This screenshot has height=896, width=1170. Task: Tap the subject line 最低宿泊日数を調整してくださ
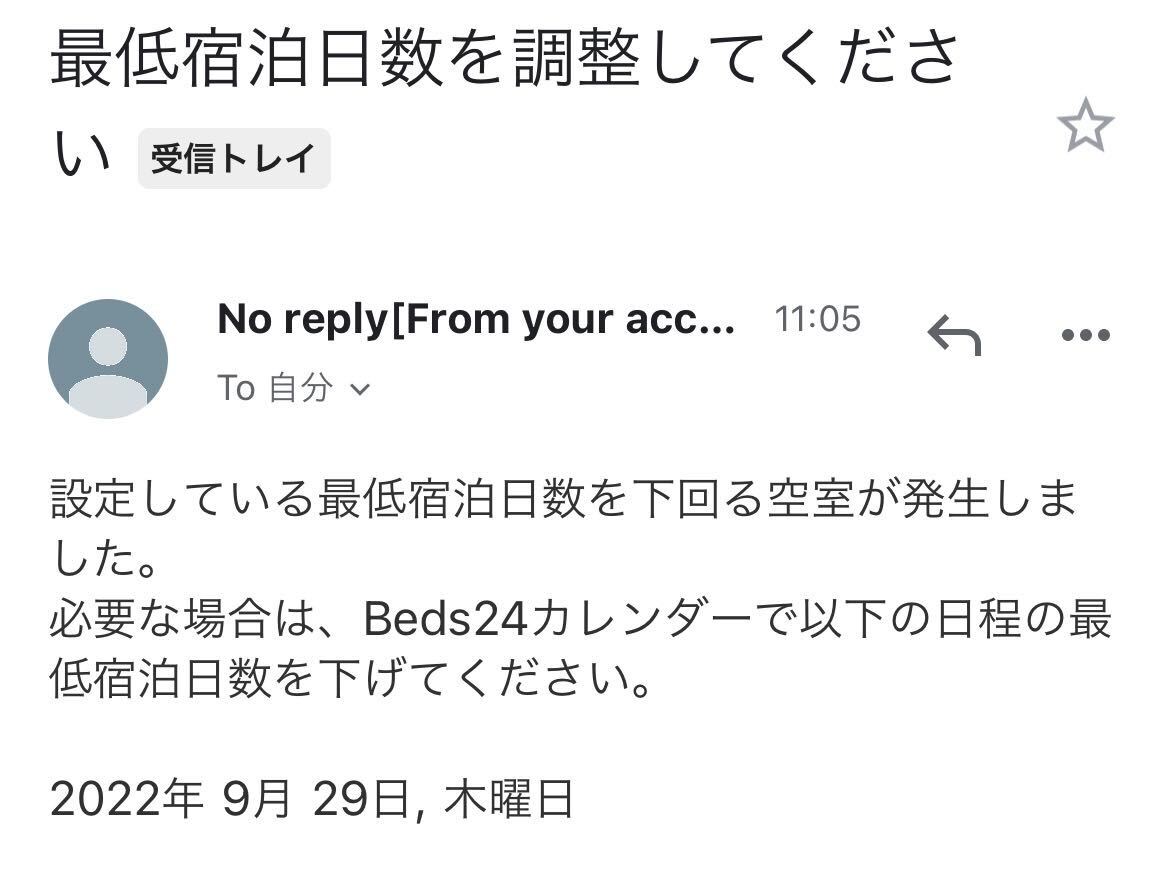(505, 60)
